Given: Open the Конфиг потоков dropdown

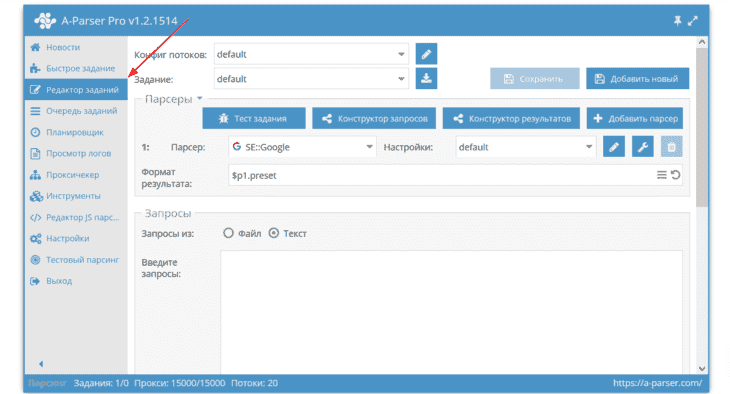Looking at the screenshot, I should tap(311, 54).
